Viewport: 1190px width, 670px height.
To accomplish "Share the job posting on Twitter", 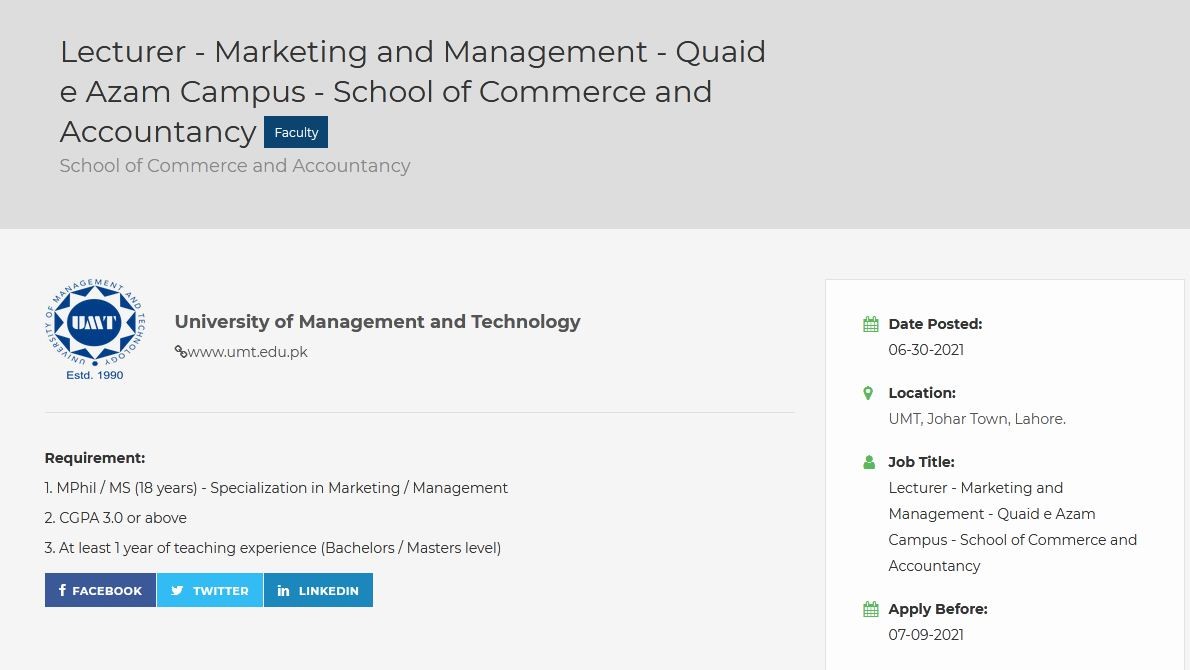I will pos(210,590).
